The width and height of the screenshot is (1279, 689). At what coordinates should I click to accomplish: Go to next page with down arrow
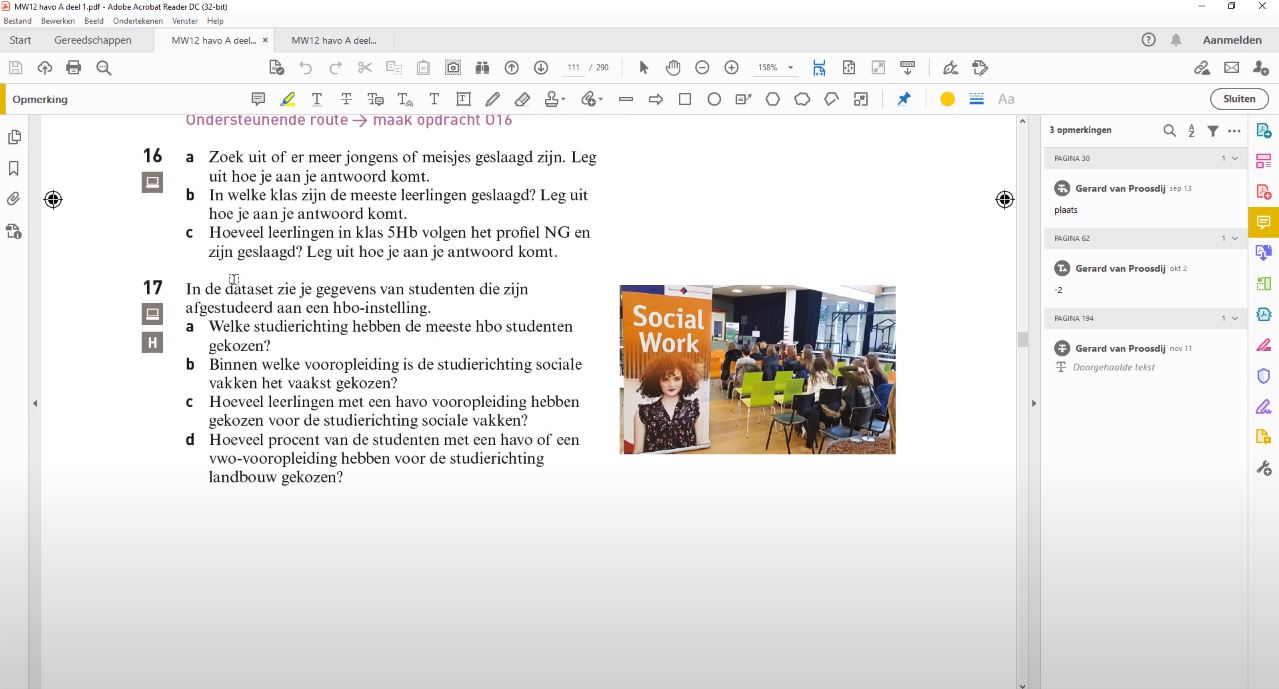pyautogui.click(x=541, y=67)
